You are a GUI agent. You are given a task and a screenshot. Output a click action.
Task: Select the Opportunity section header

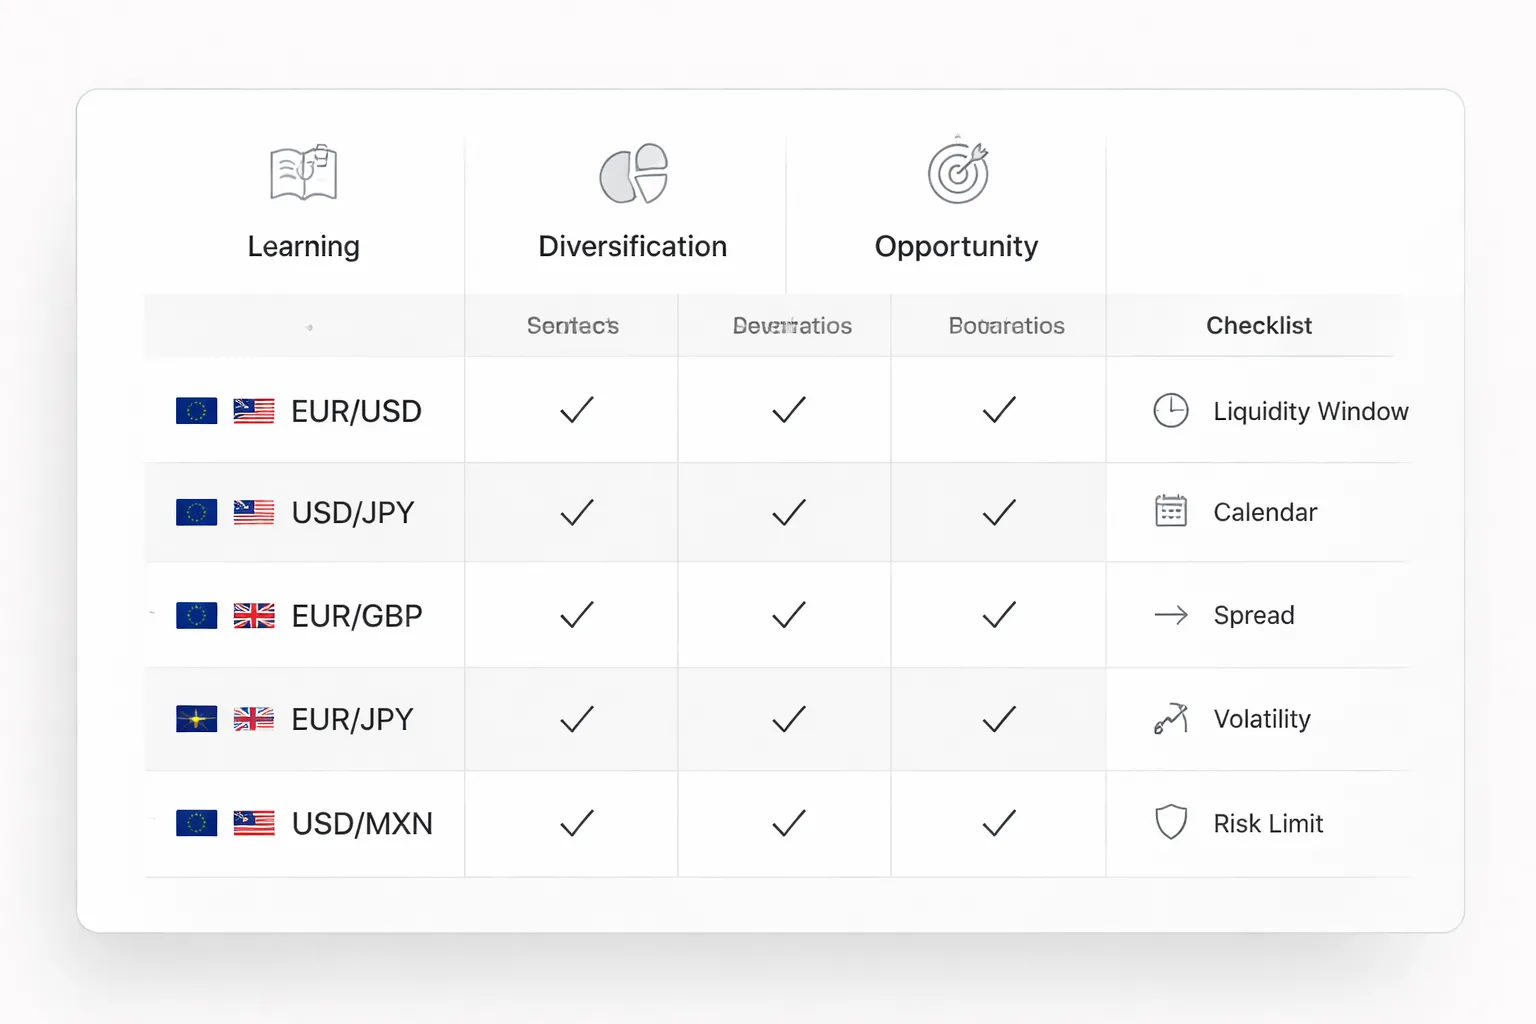tap(957, 246)
